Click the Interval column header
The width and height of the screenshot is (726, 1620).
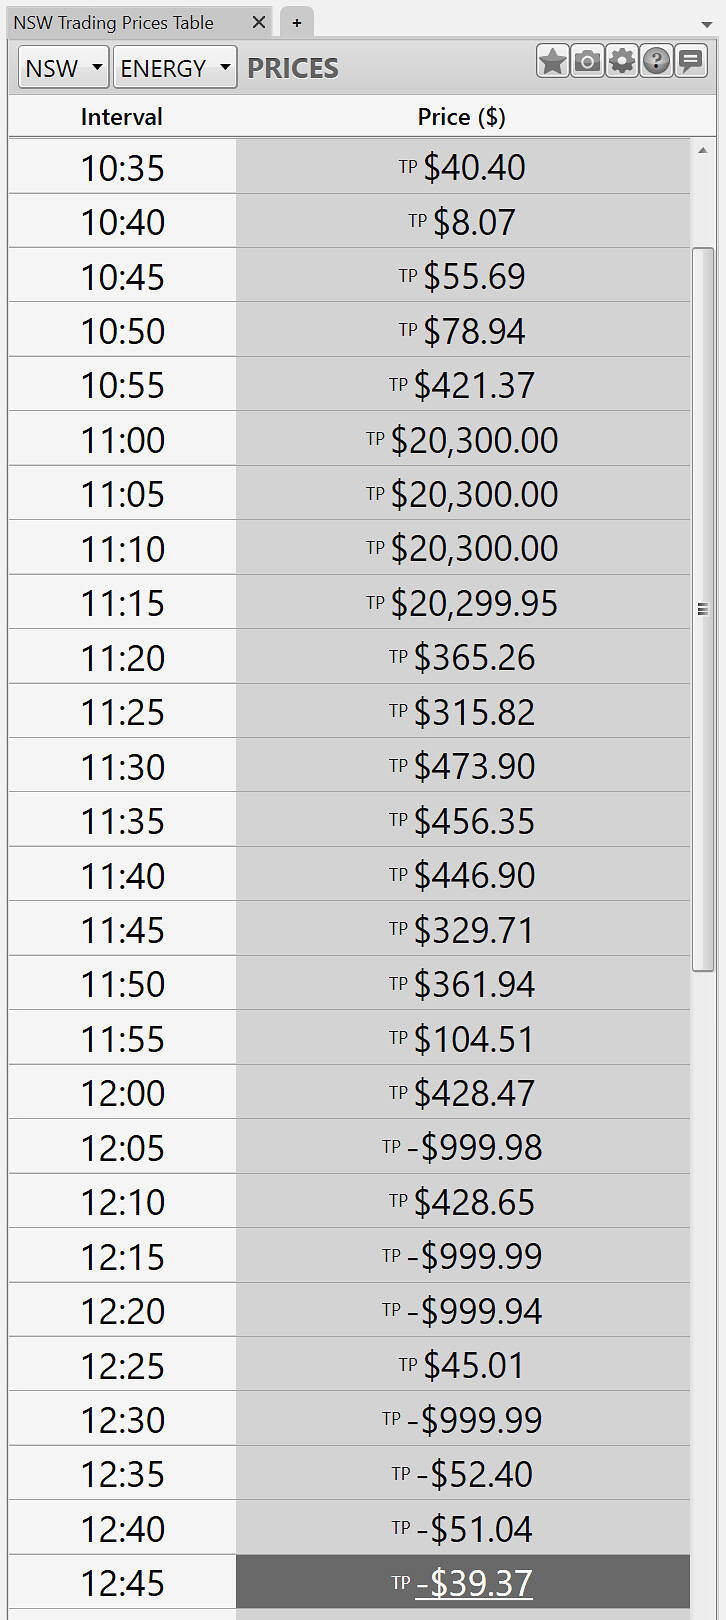click(x=122, y=117)
